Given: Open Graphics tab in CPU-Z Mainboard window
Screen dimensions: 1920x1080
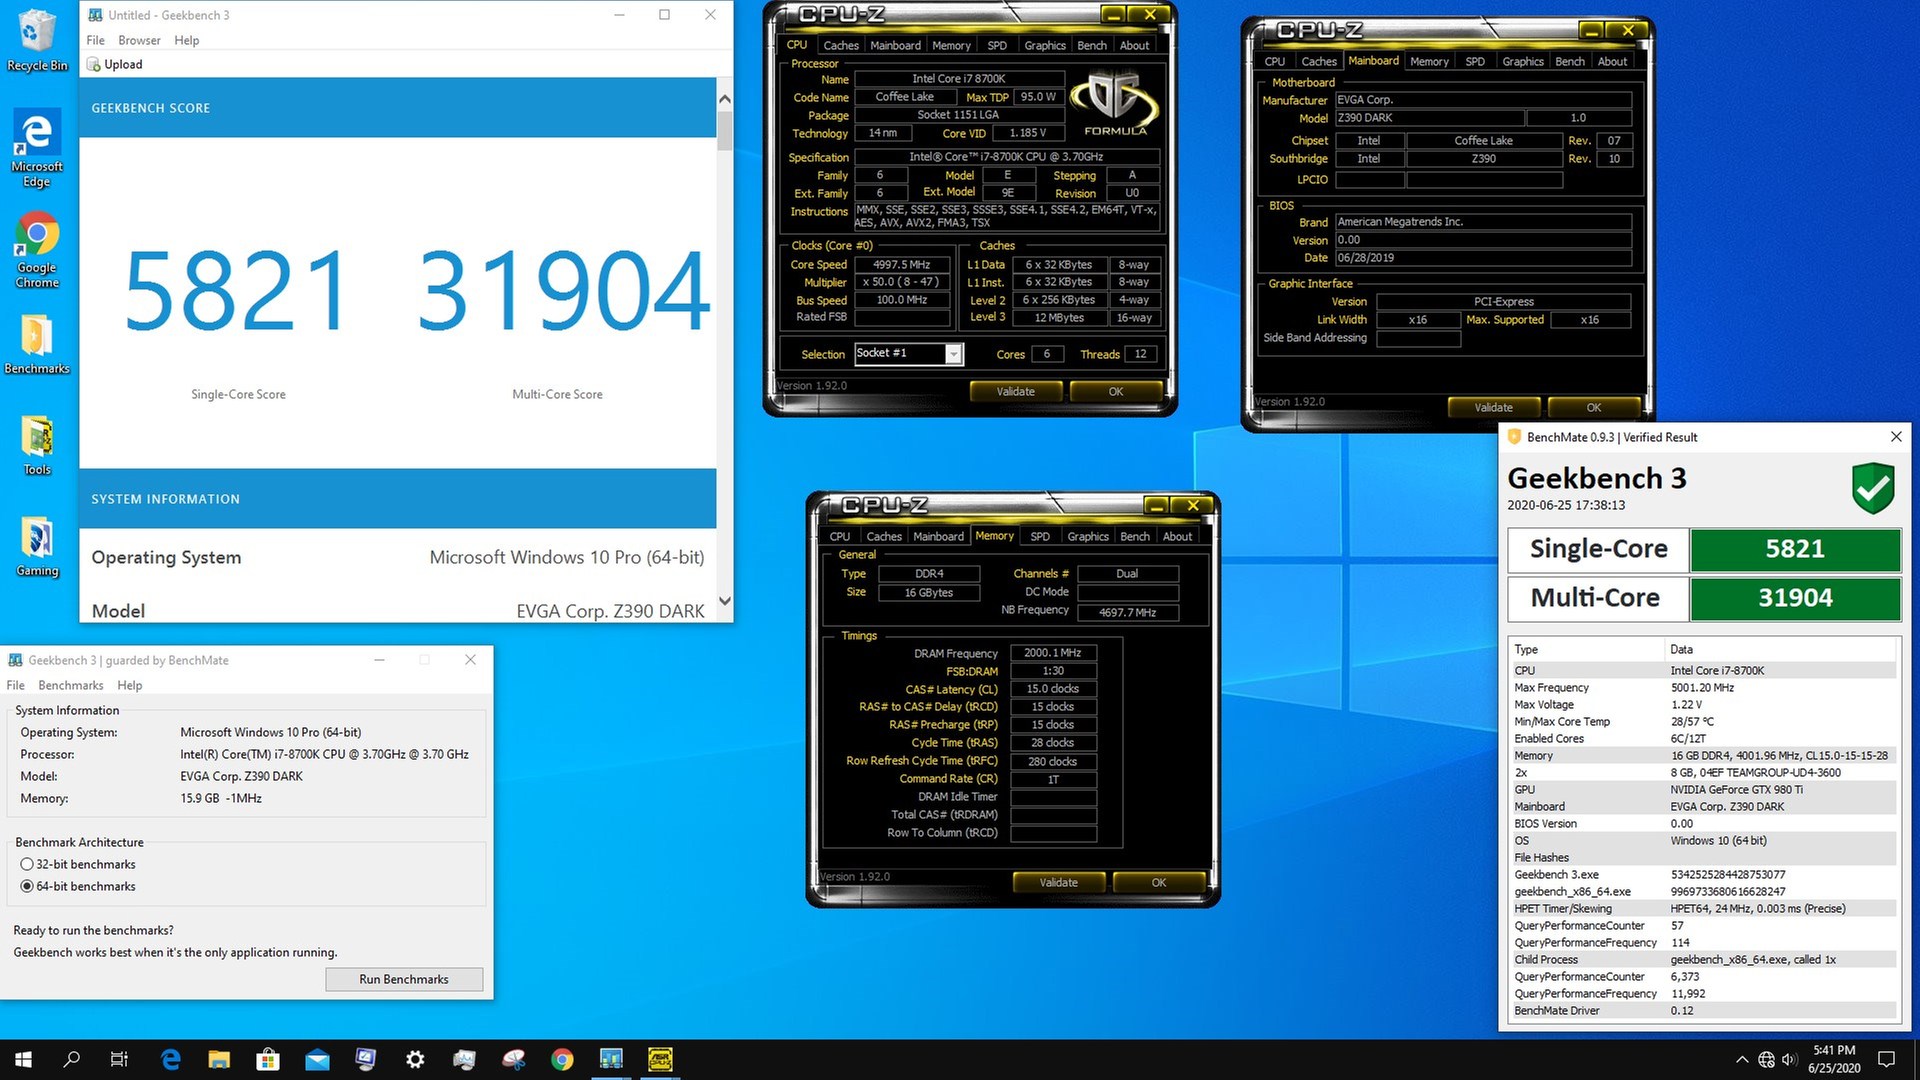Looking at the screenshot, I should tap(1522, 61).
